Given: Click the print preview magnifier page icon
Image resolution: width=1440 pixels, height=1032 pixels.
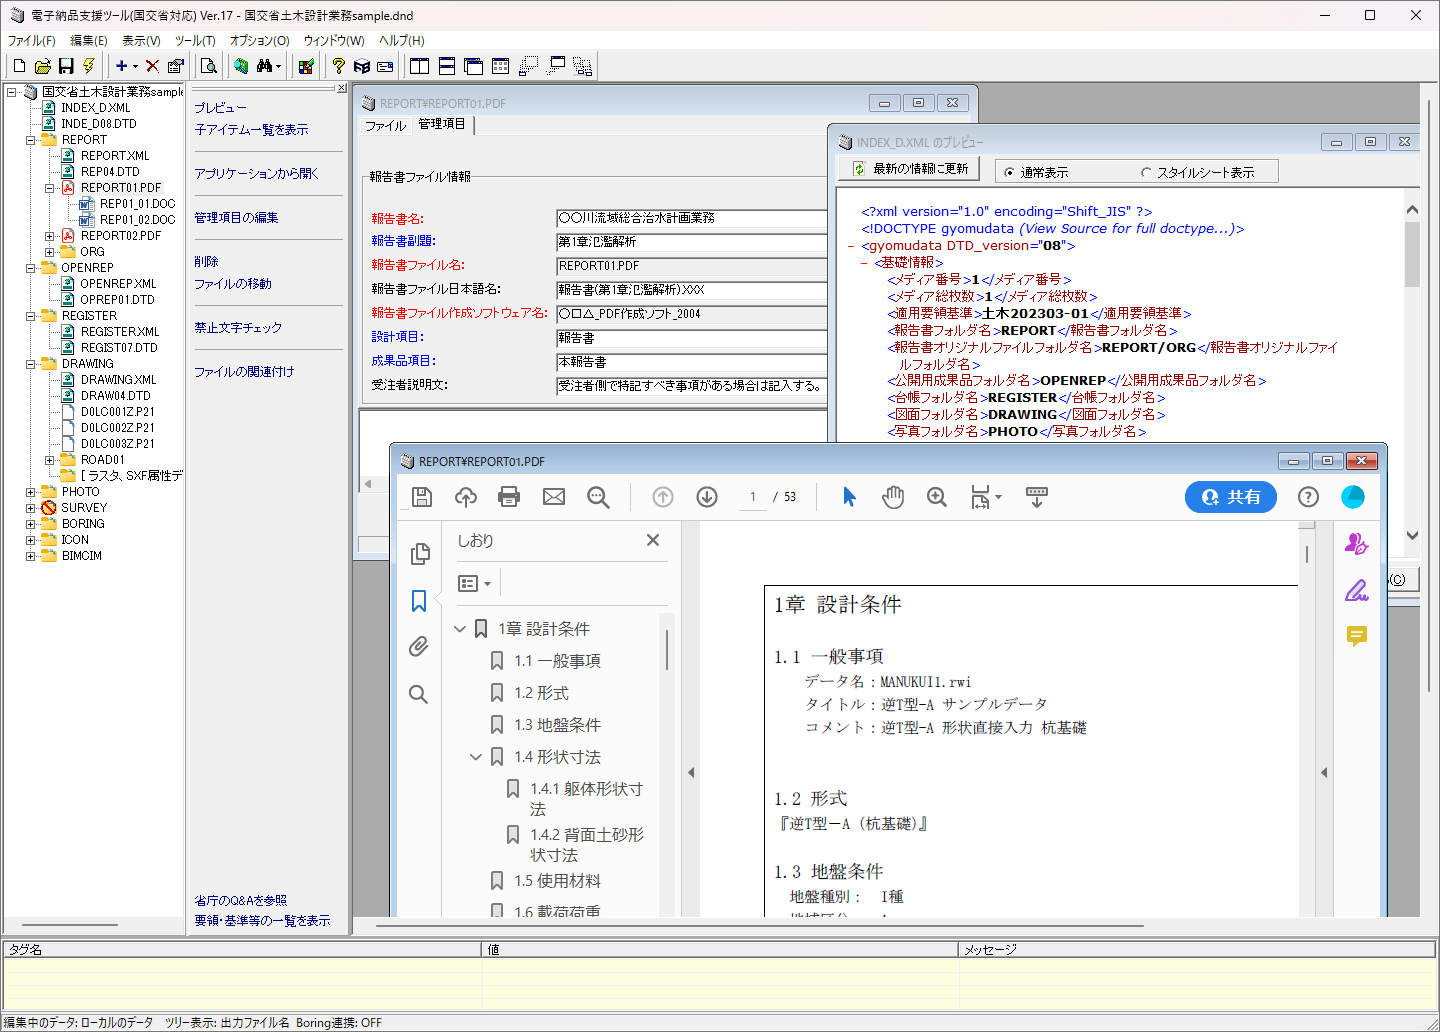Looking at the screenshot, I should (208, 66).
